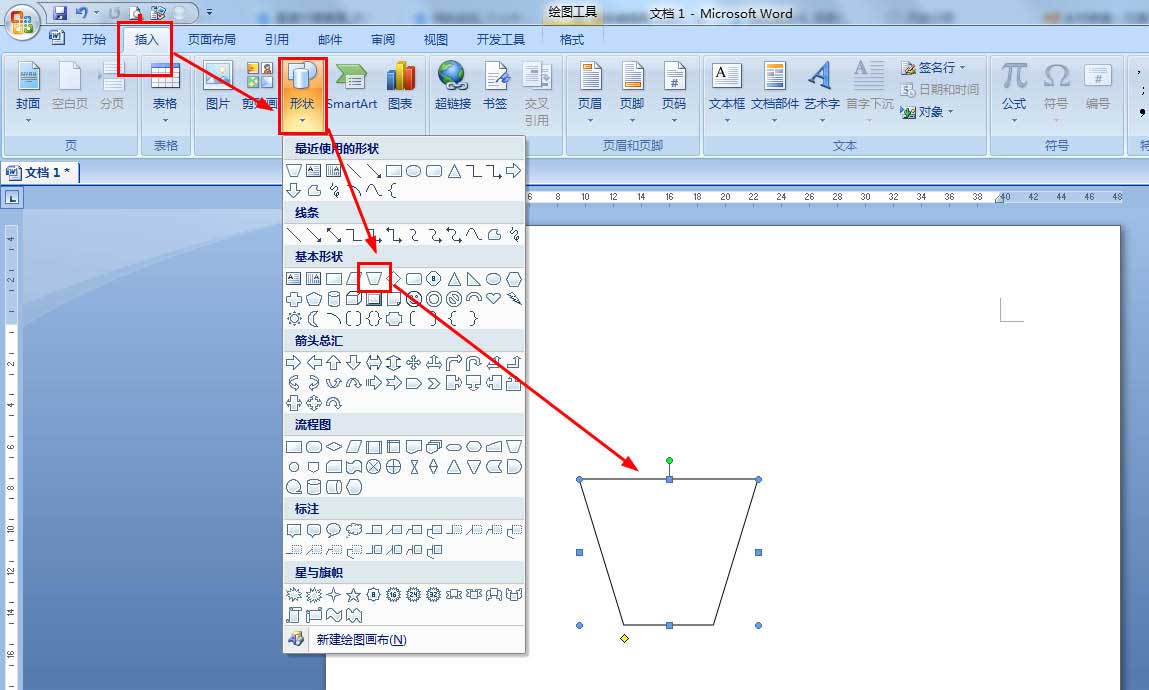The height and width of the screenshot is (690, 1149).
Task: Open the 页脚 footer dropdown
Action: (x=632, y=93)
